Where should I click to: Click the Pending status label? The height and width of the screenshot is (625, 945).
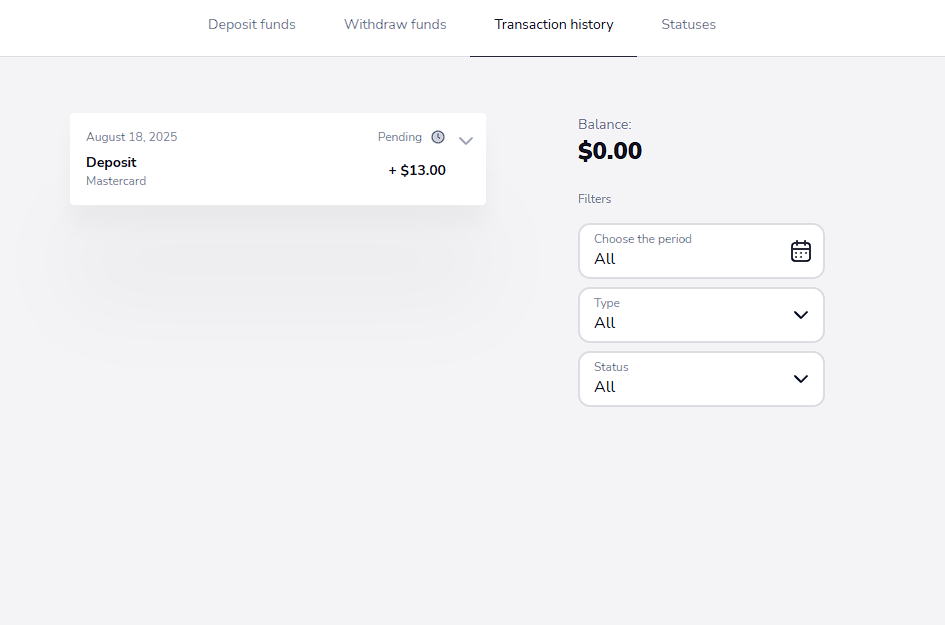coord(400,137)
